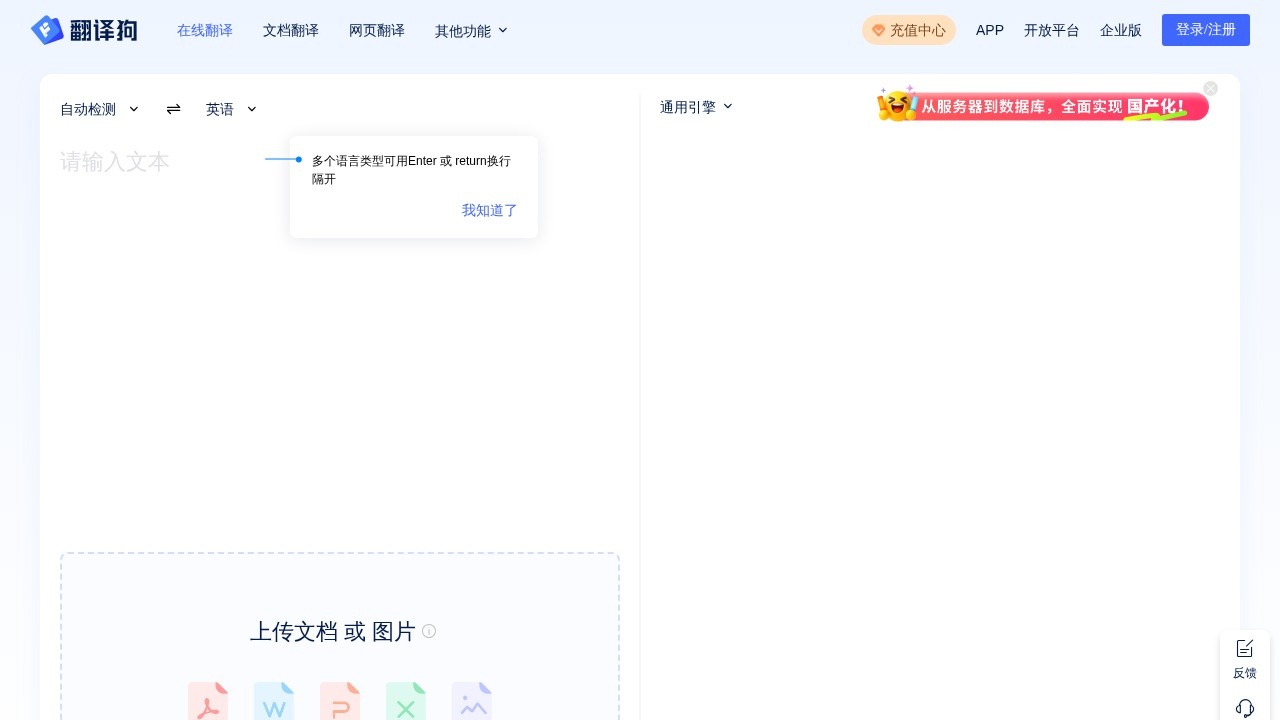Viewport: 1280px width, 720px height.
Task: Open the 自动检测 source language dropdown
Action: point(99,109)
